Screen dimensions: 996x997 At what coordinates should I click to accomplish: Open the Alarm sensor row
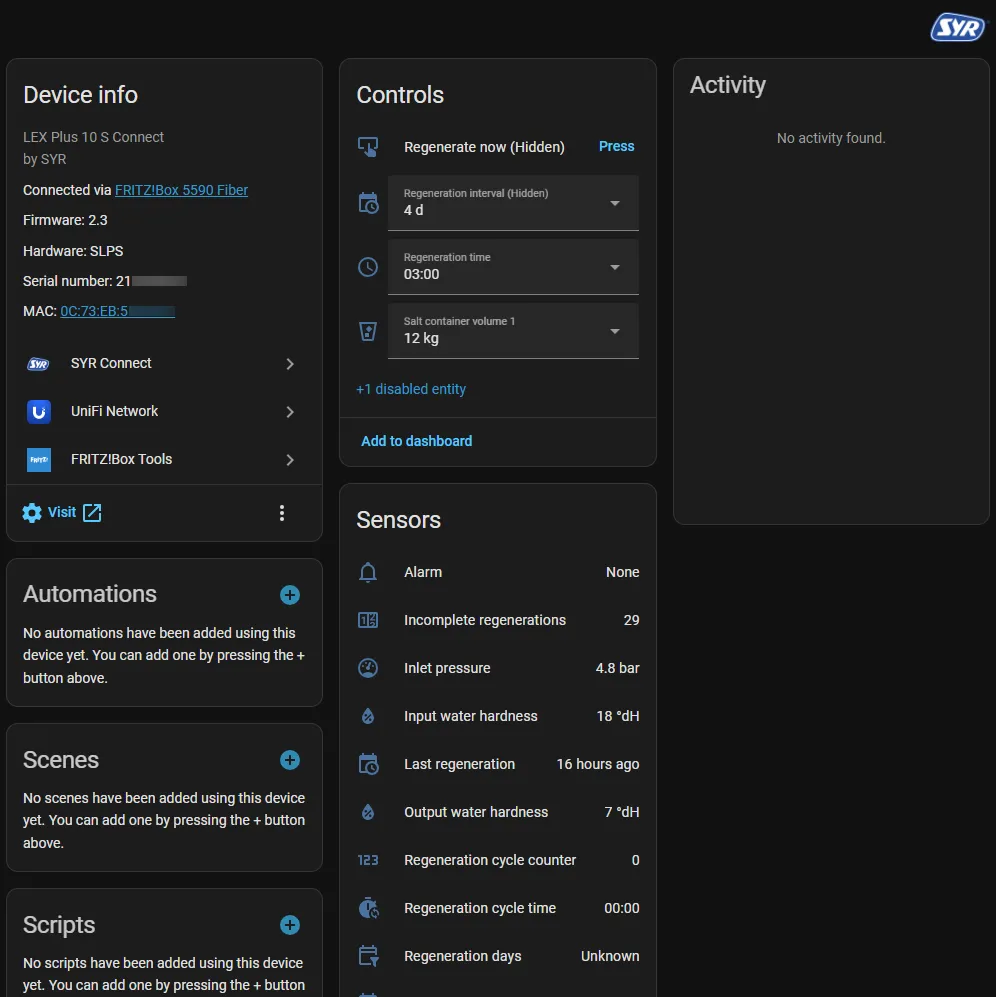498,572
